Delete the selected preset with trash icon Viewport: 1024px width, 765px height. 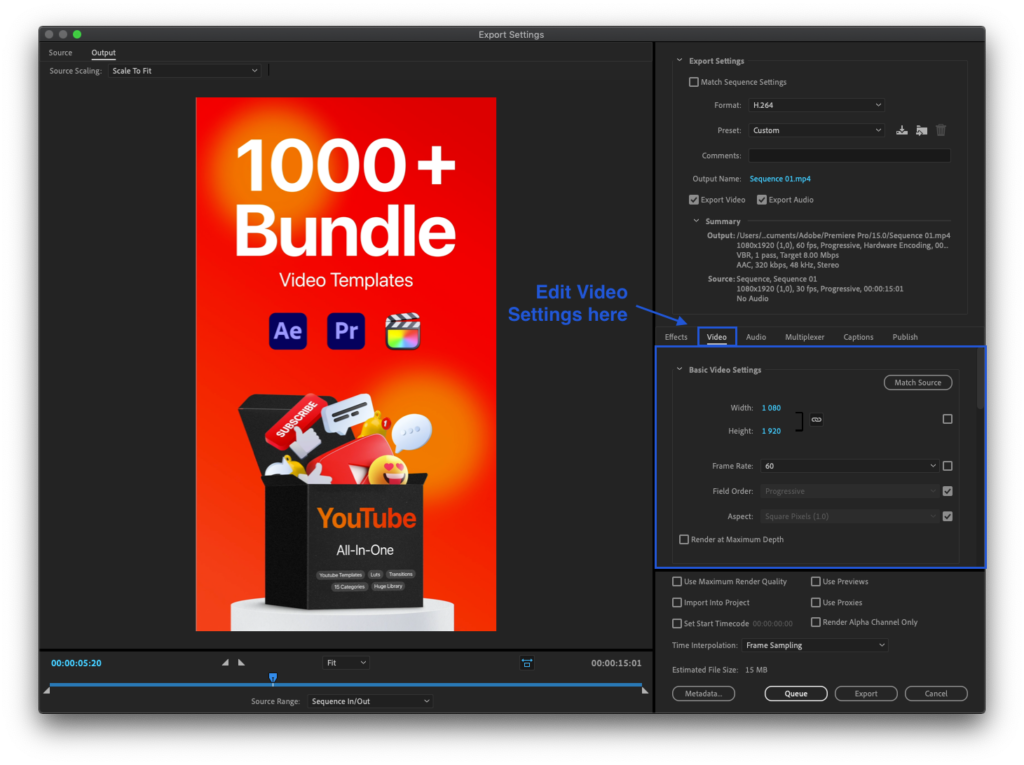tap(941, 130)
